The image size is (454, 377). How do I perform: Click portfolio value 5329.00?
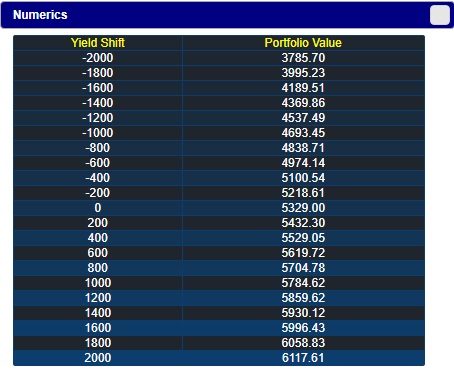pos(303,208)
